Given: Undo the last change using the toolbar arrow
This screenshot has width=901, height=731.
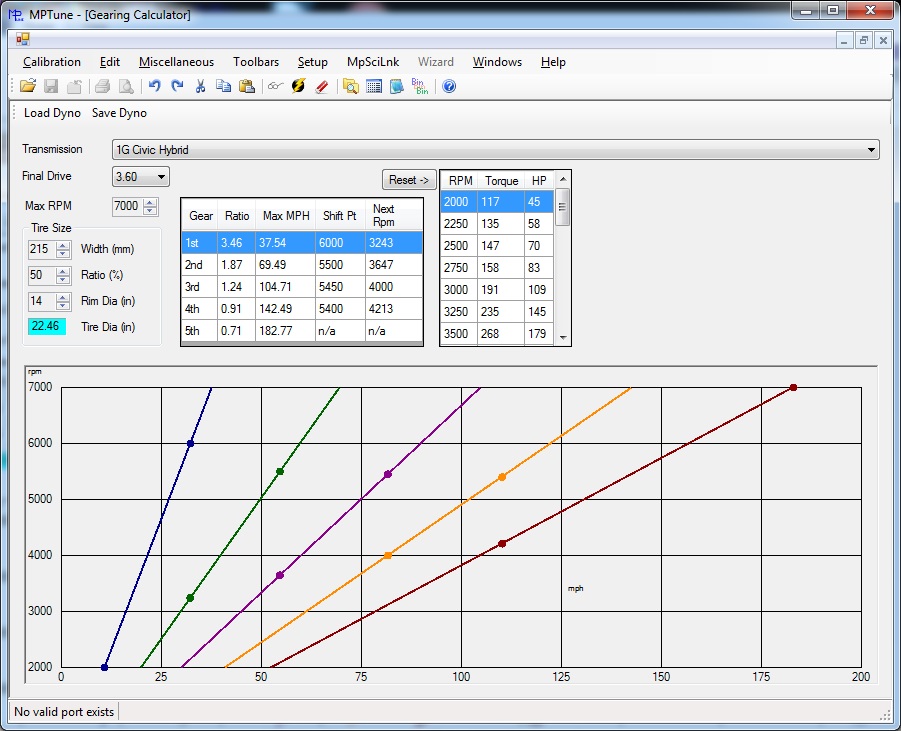Looking at the screenshot, I should coord(154,86).
